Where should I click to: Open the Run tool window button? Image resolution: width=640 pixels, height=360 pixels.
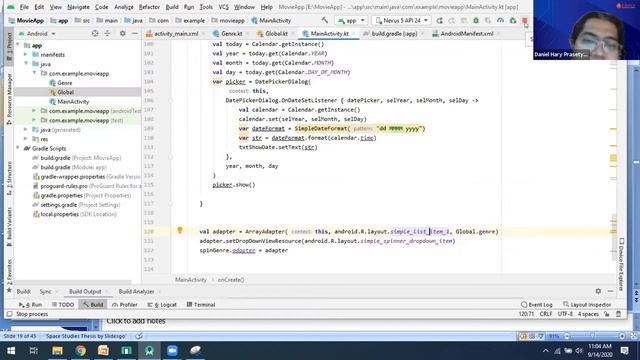click(x=31, y=304)
